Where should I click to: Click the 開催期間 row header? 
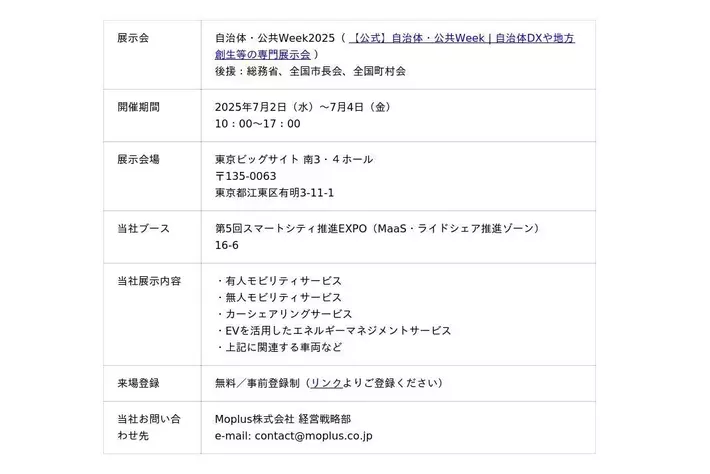tap(138, 107)
